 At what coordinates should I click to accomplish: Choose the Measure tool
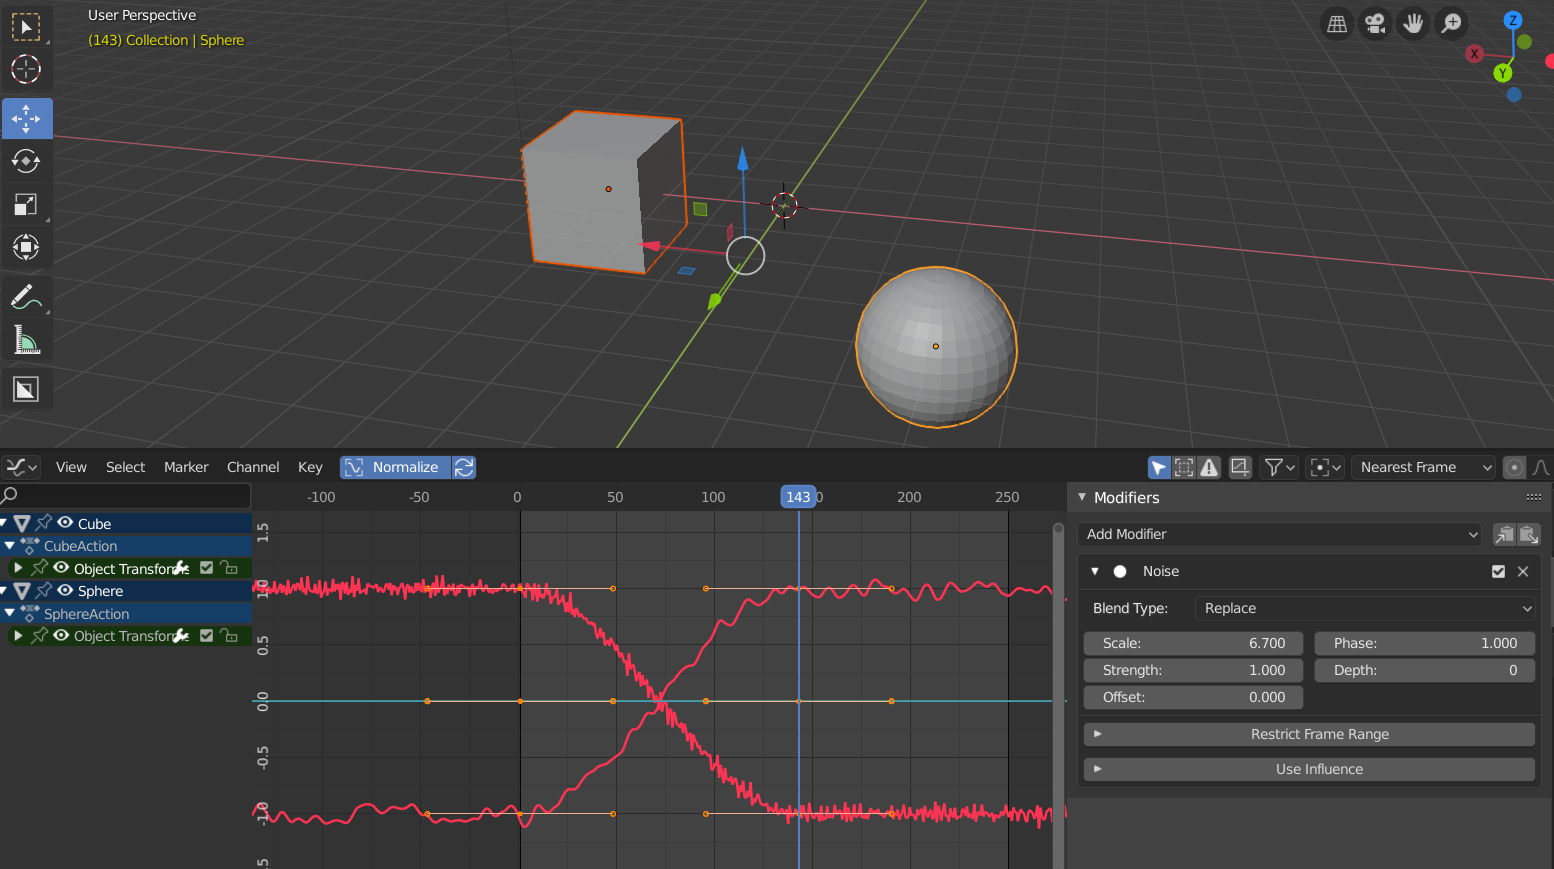pyautogui.click(x=26, y=340)
